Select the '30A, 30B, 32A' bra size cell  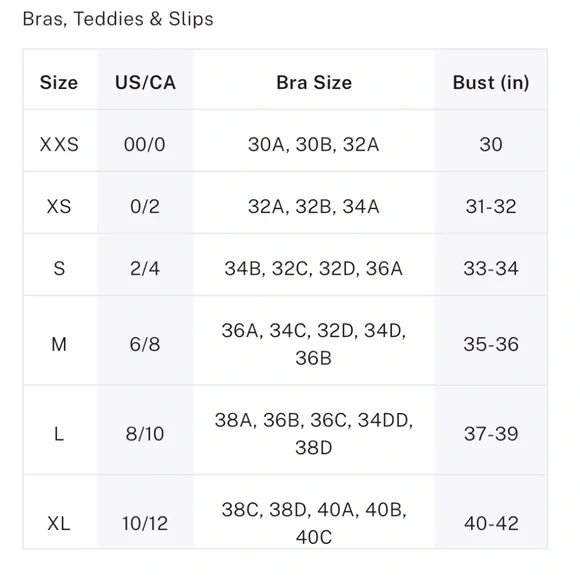314,145
